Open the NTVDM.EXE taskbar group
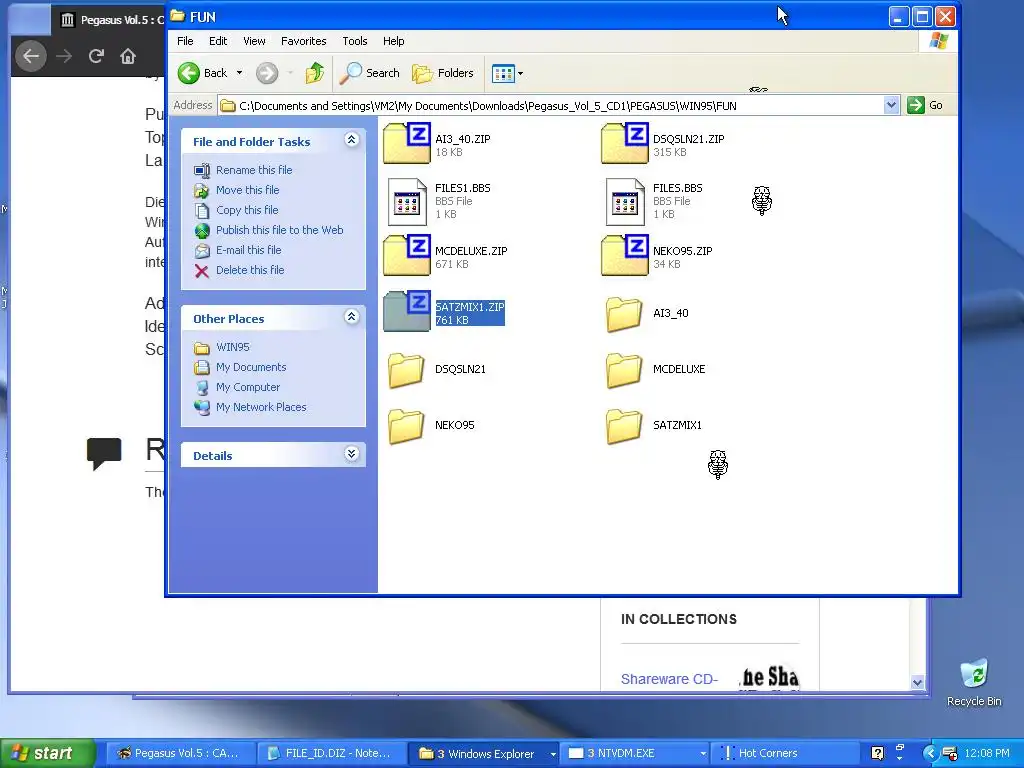This screenshot has width=1024, height=768. pos(637,754)
